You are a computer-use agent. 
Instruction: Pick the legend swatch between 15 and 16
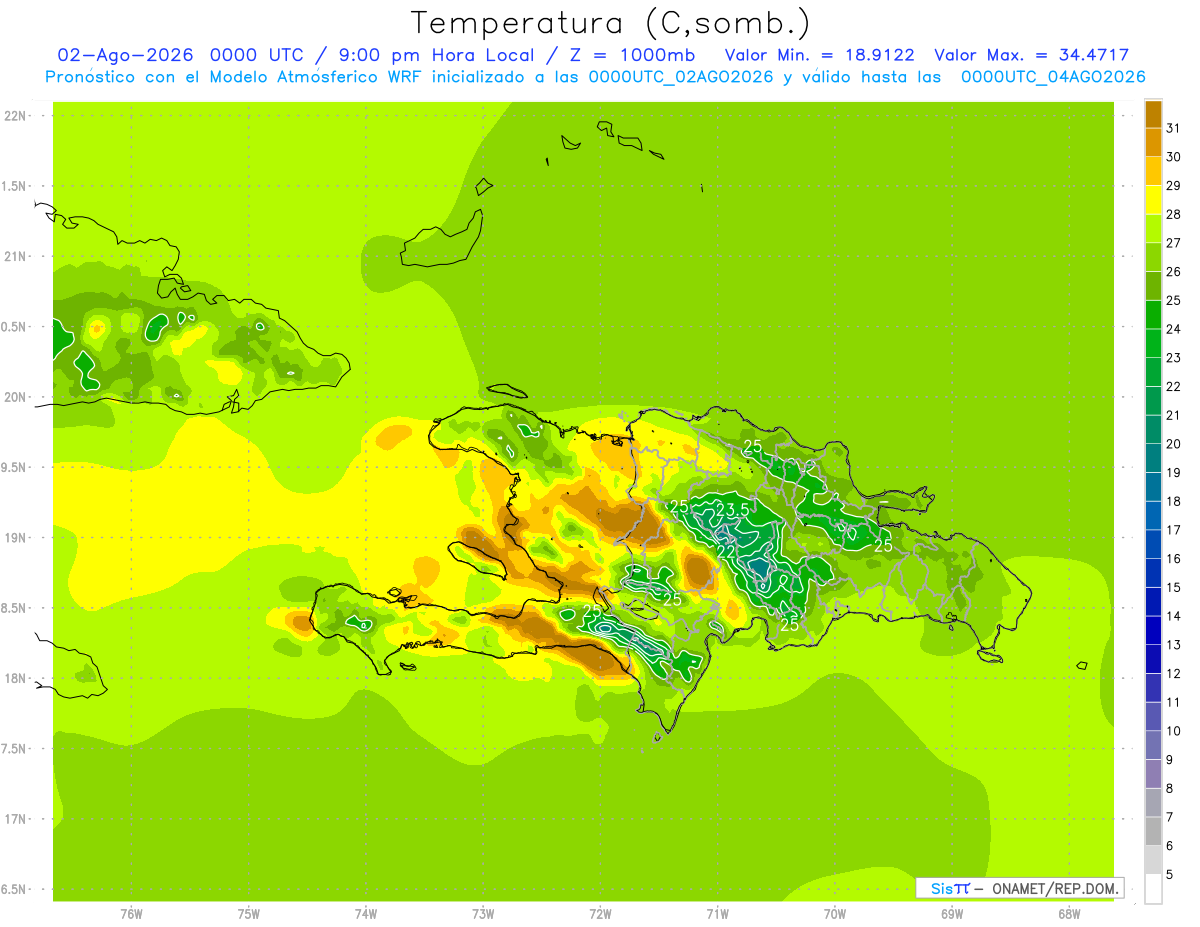[x=1153, y=573]
